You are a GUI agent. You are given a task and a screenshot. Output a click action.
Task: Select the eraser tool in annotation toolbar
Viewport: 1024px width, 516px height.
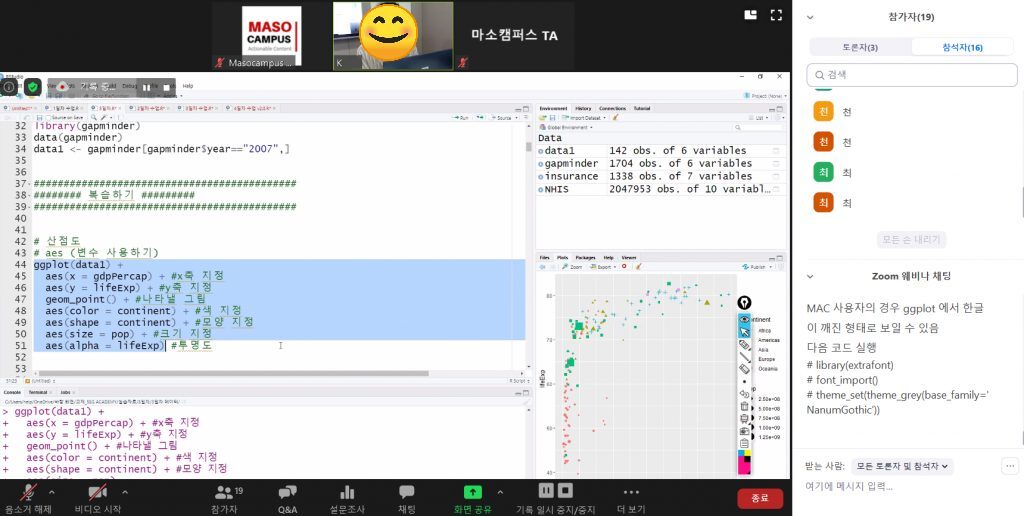(745, 368)
